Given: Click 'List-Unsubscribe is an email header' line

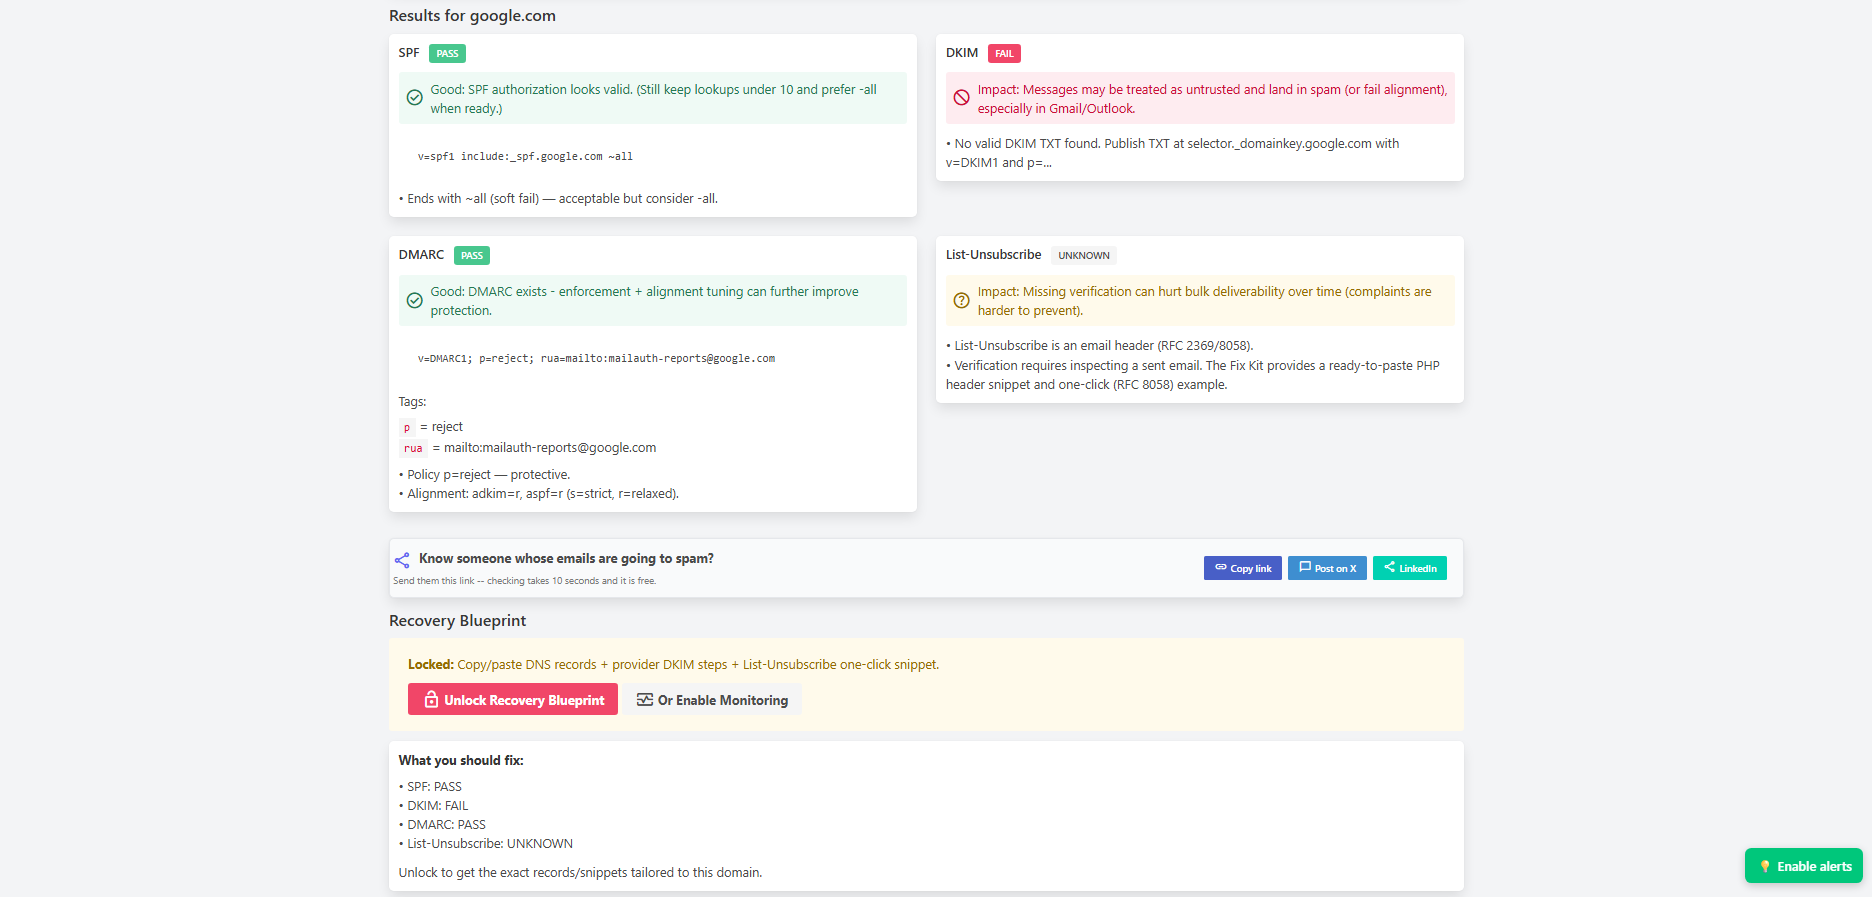Looking at the screenshot, I should [1100, 346].
